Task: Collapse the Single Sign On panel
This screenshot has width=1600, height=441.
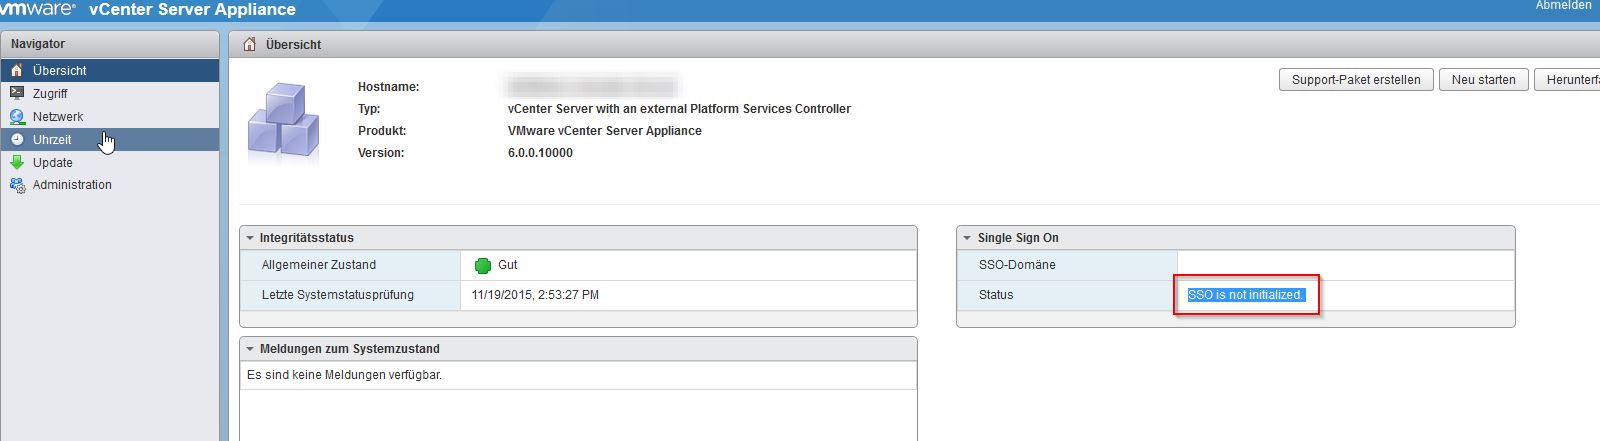Action: pyautogui.click(x=967, y=238)
